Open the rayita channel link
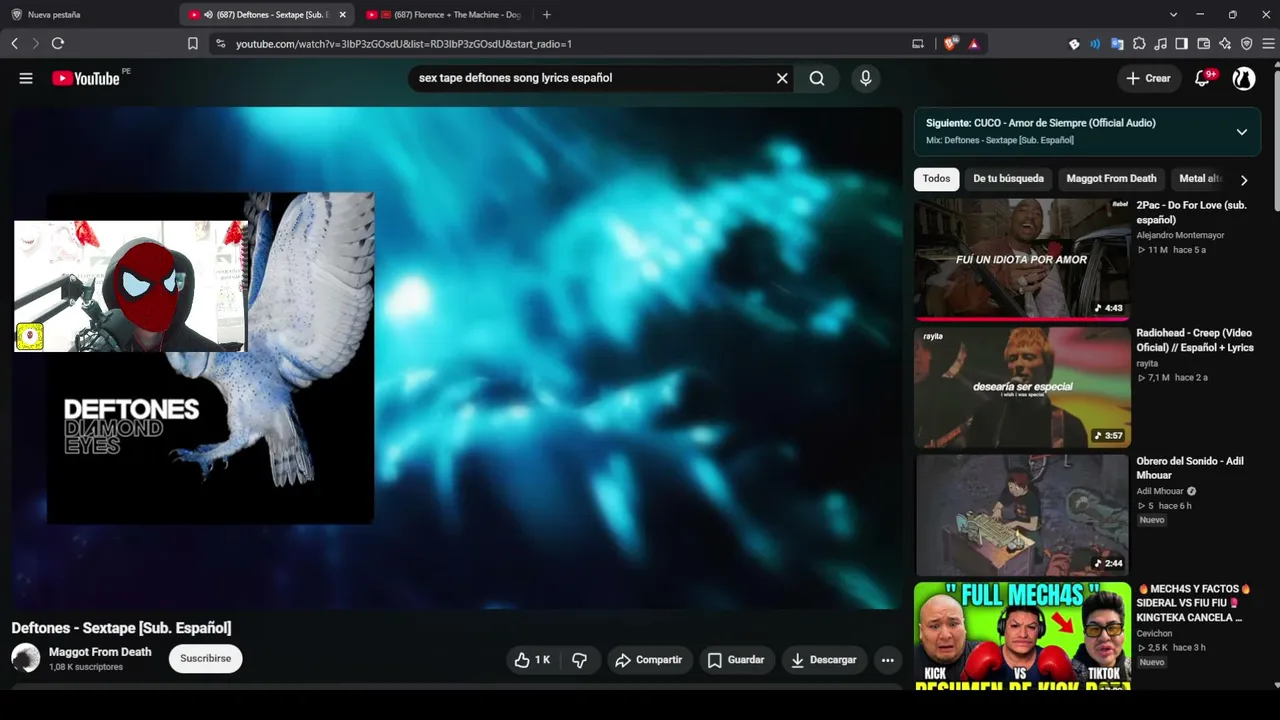 click(x=1147, y=363)
